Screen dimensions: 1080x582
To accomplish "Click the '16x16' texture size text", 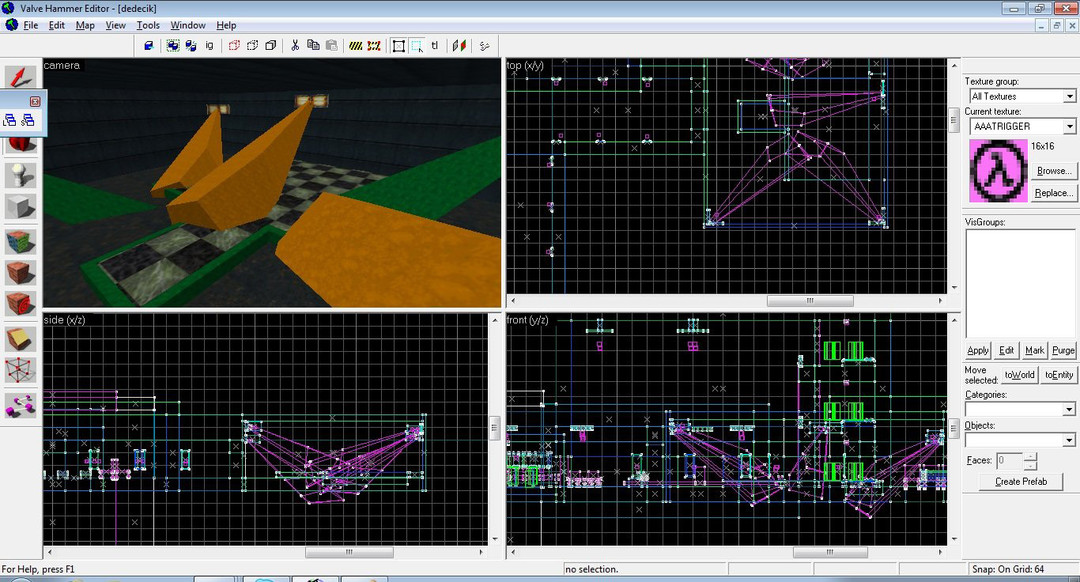I will (1043, 146).
